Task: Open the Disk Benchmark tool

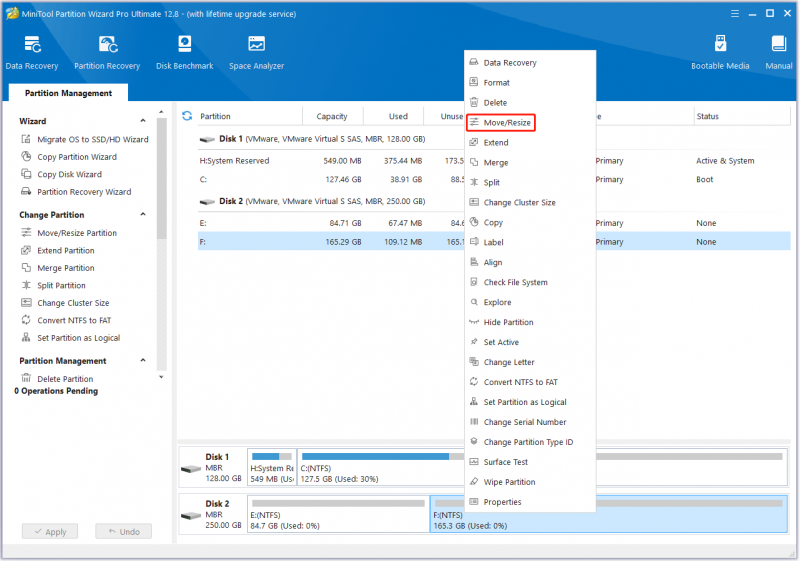Action: pyautogui.click(x=185, y=53)
